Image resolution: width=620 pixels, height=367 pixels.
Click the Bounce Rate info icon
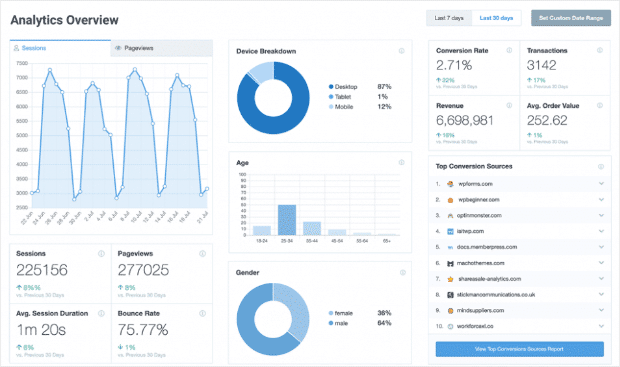pyautogui.click(x=202, y=313)
